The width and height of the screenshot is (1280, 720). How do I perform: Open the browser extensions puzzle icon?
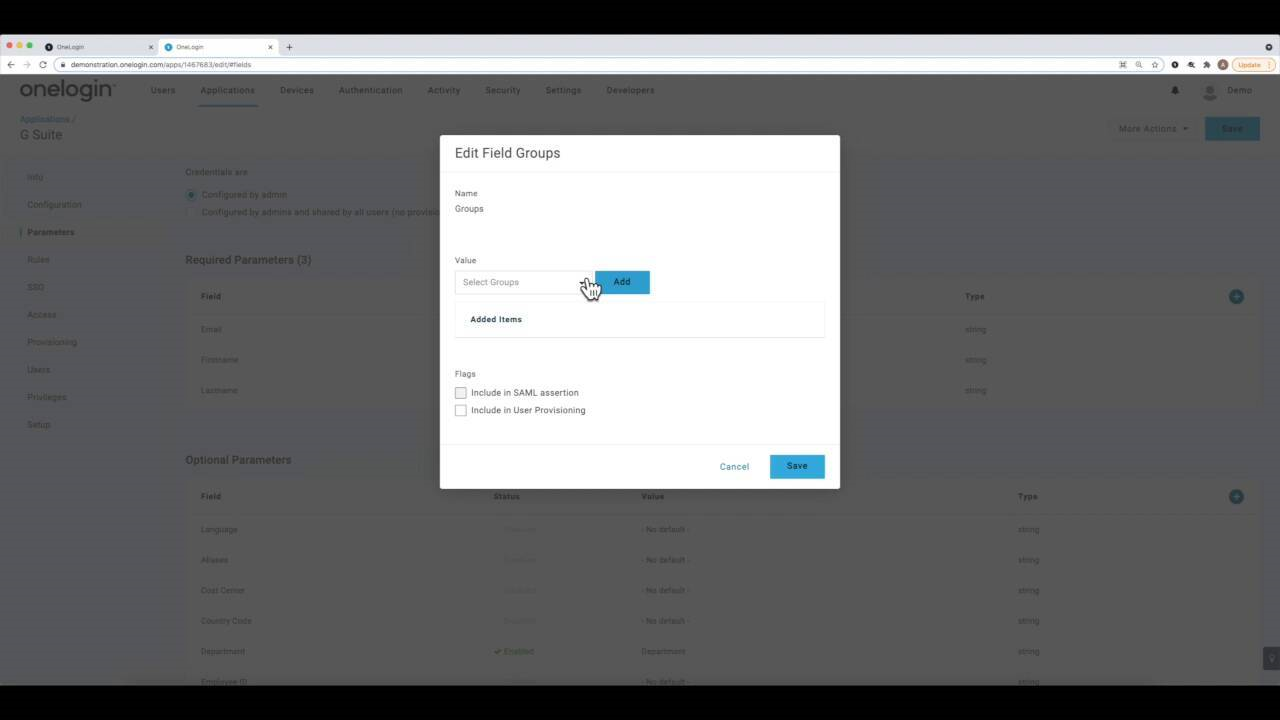click(x=1207, y=64)
